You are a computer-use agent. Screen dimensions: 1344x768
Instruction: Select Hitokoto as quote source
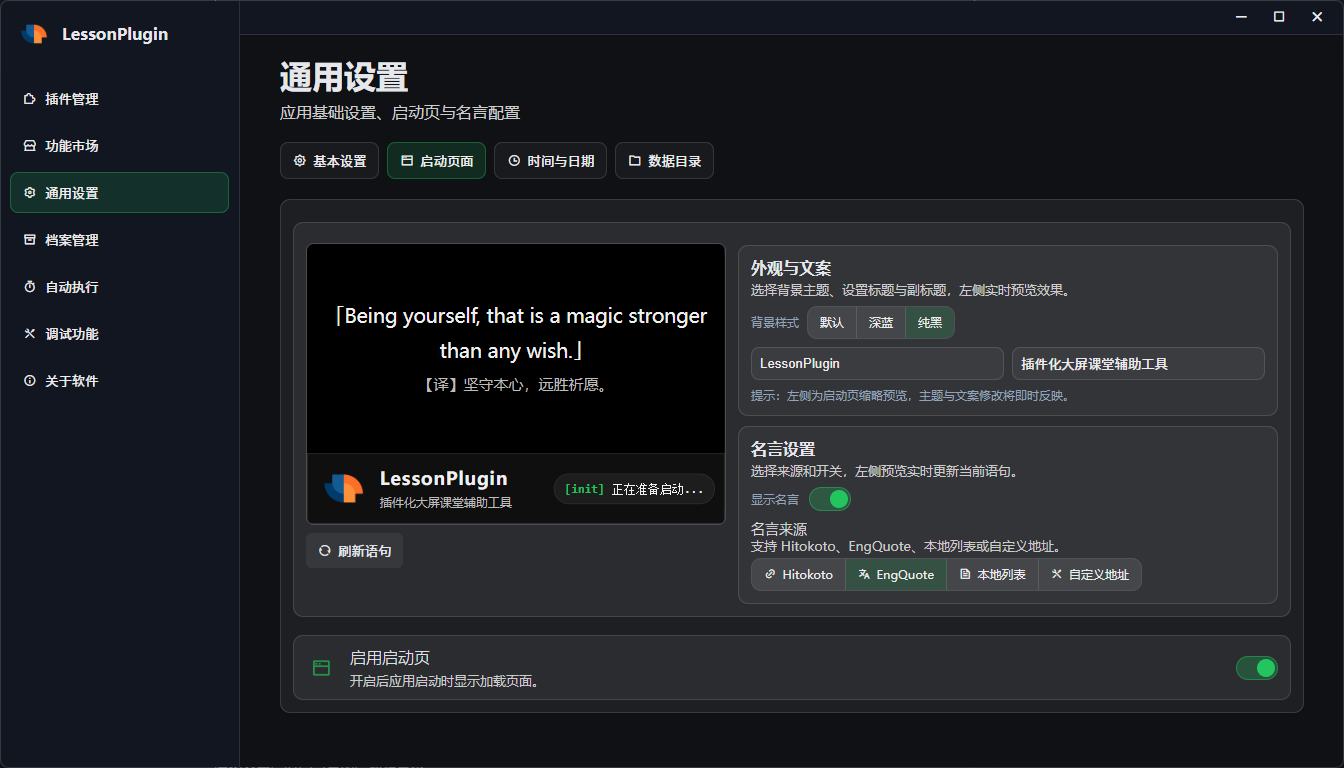click(x=798, y=575)
